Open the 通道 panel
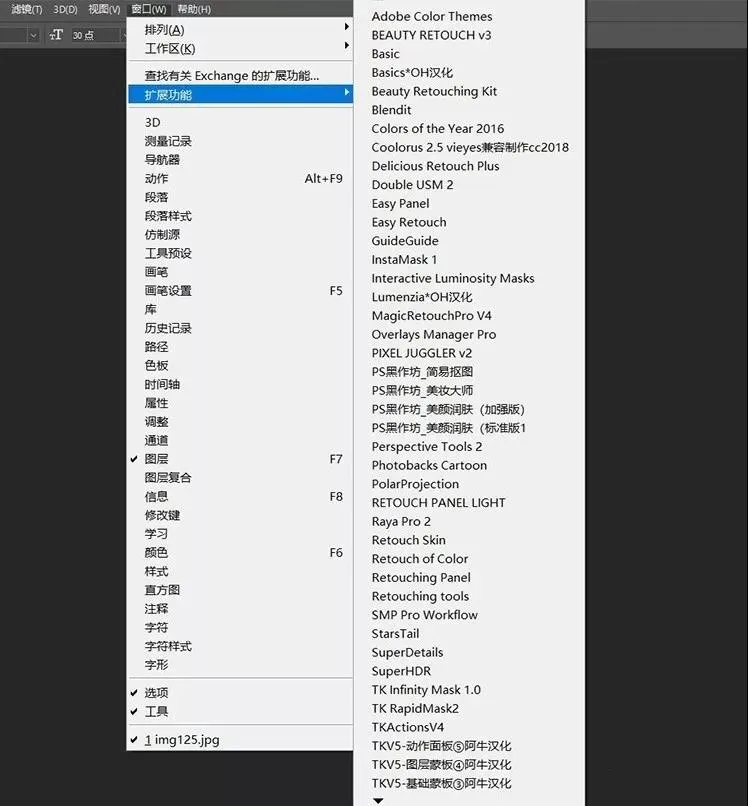 pos(240,440)
